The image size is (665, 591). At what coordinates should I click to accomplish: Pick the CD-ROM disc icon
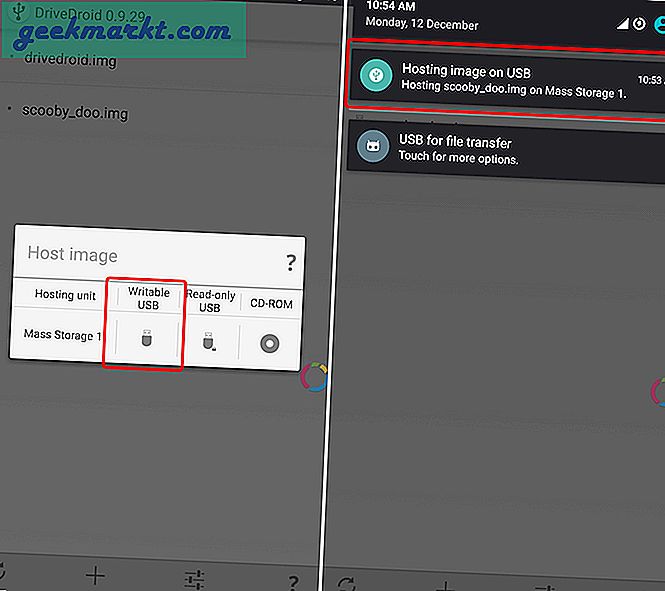(268, 342)
